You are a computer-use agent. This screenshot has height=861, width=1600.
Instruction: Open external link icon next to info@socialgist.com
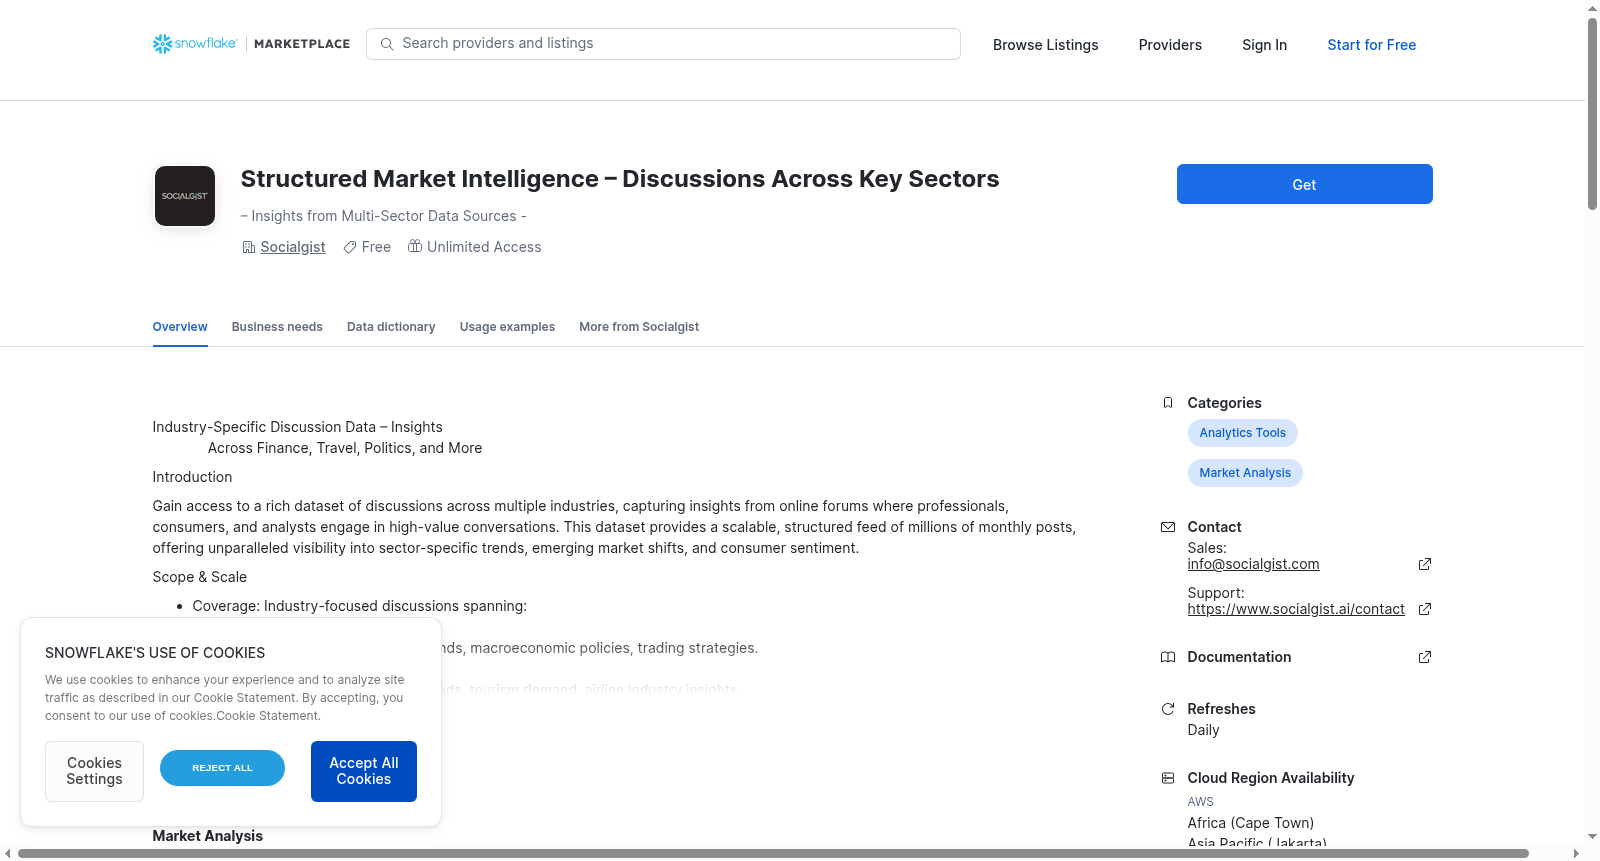(x=1425, y=564)
